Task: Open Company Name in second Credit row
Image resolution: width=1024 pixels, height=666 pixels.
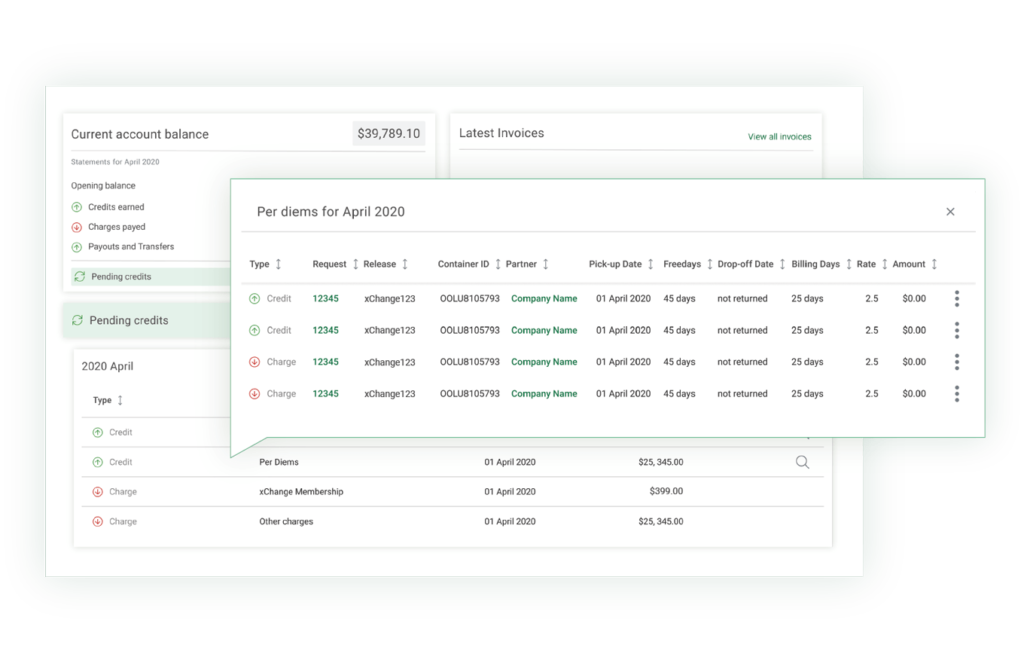Action: [544, 330]
